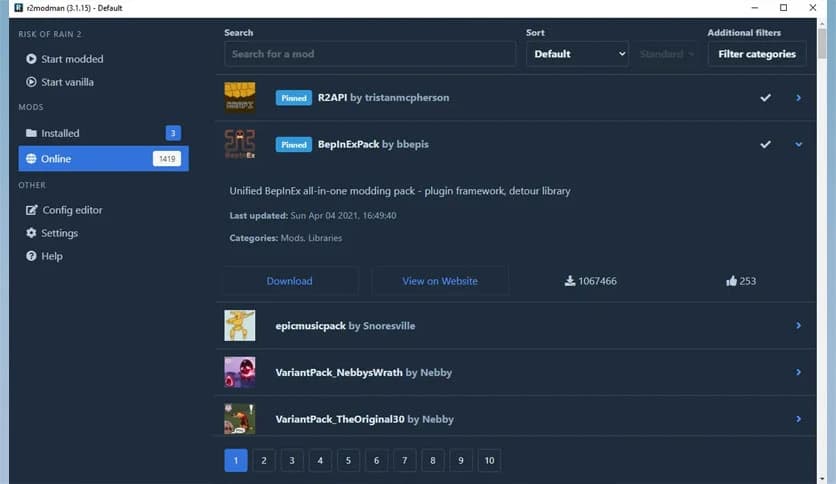The image size is (836, 484).
Task: Click the "epicmusicpack by Snoresville" title
Action: point(345,326)
